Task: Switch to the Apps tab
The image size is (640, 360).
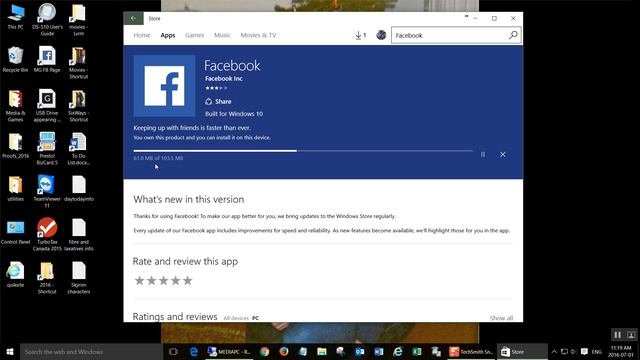Action: (x=168, y=35)
